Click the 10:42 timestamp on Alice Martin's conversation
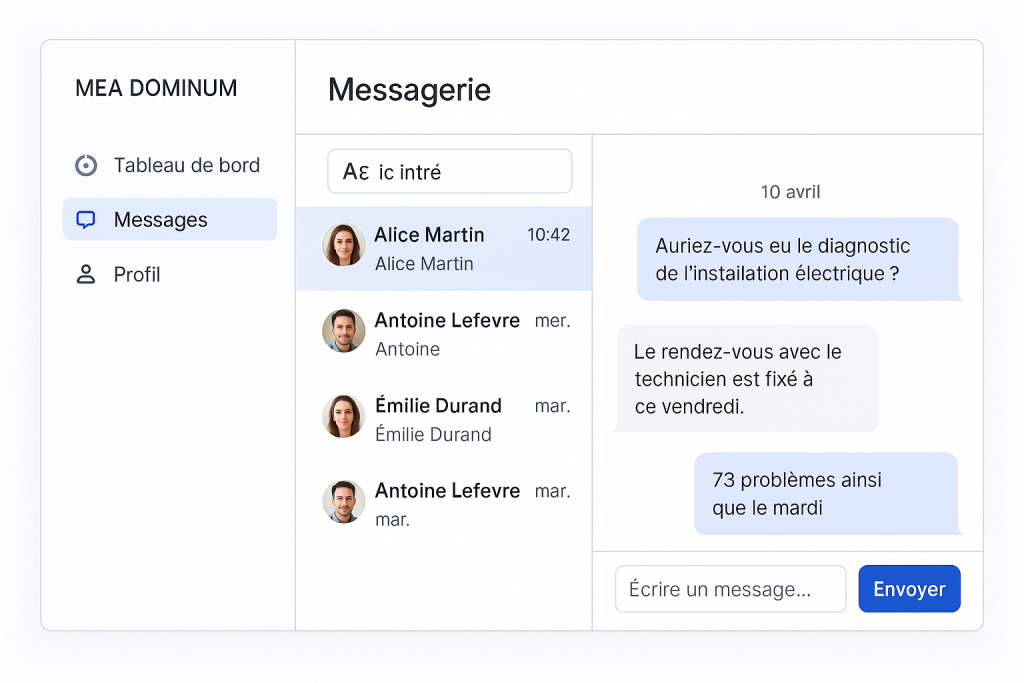 tap(548, 235)
